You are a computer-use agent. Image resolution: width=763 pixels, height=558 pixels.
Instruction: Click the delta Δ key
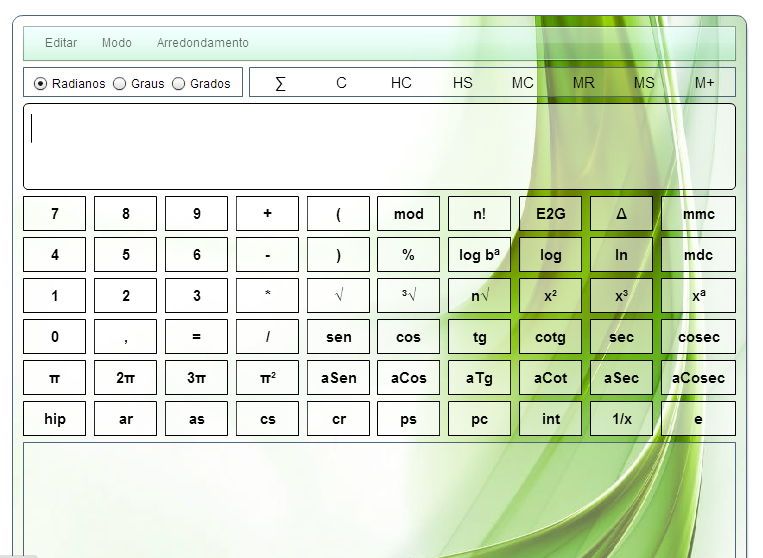coord(621,214)
